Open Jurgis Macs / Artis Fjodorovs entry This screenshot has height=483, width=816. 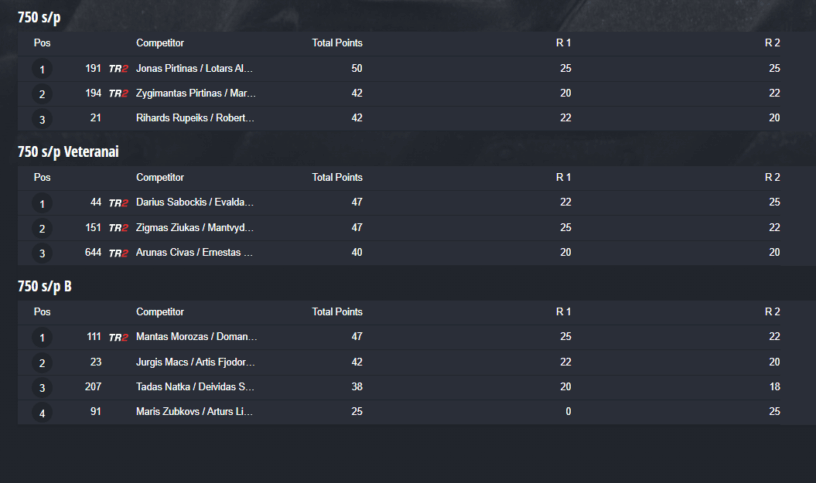[x=195, y=362]
